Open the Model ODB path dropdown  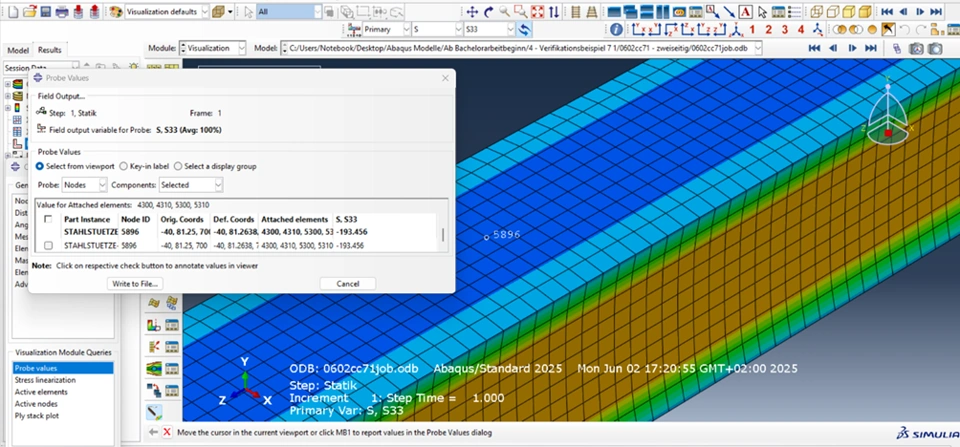[522, 48]
